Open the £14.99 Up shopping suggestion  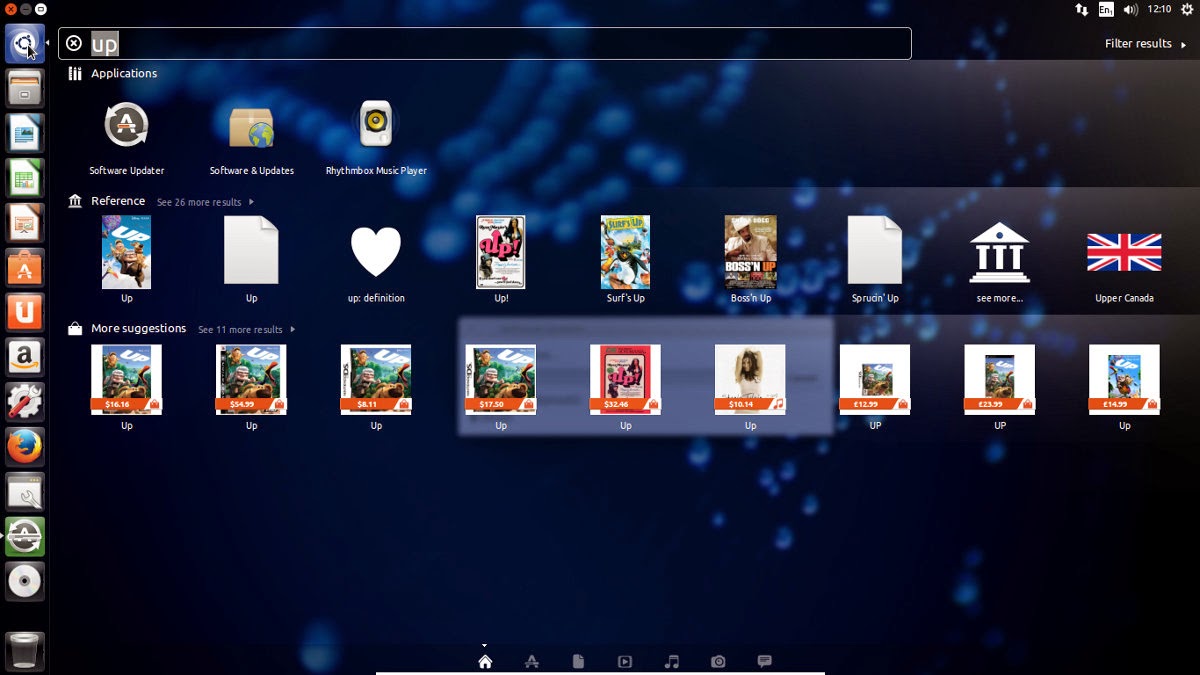pos(1124,388)
